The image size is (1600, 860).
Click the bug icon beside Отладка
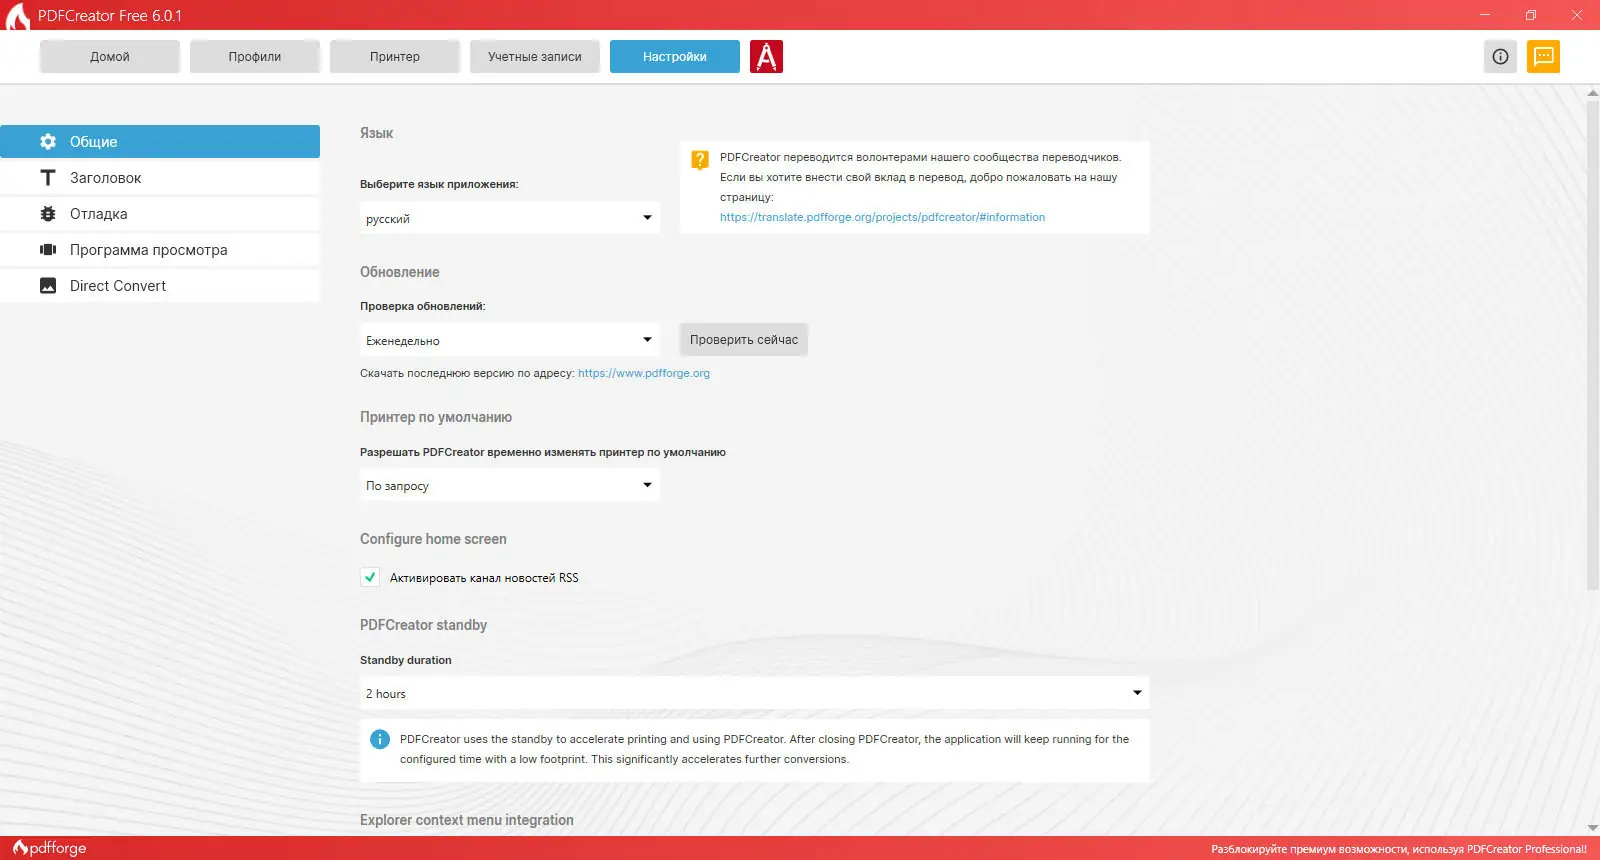[x=48, y=214]
